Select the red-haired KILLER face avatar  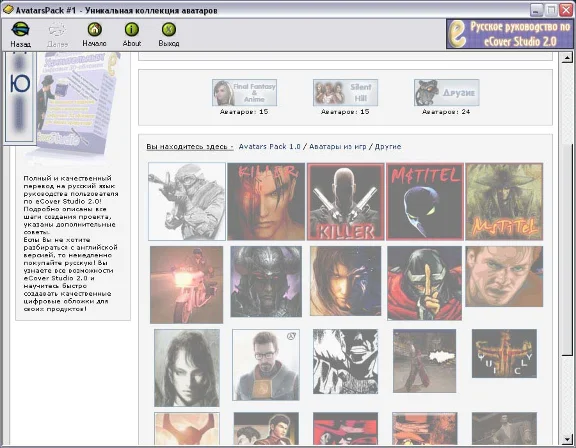click(266, 202)
